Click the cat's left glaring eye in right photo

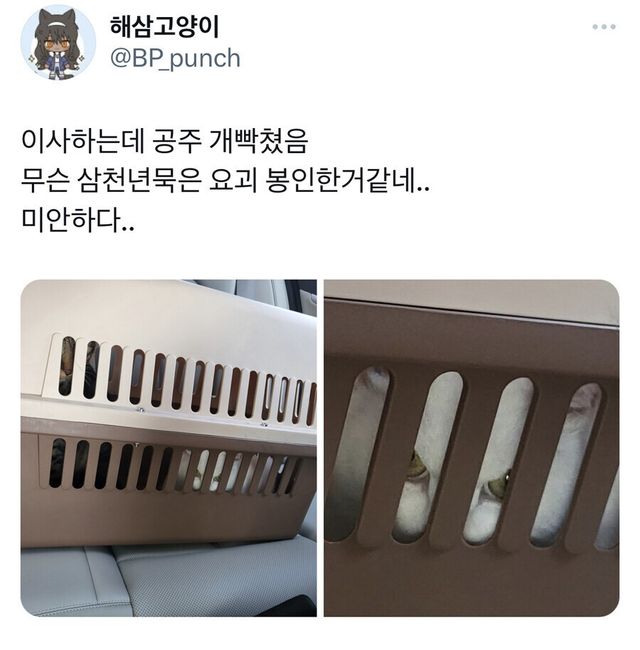click(419, 467)
